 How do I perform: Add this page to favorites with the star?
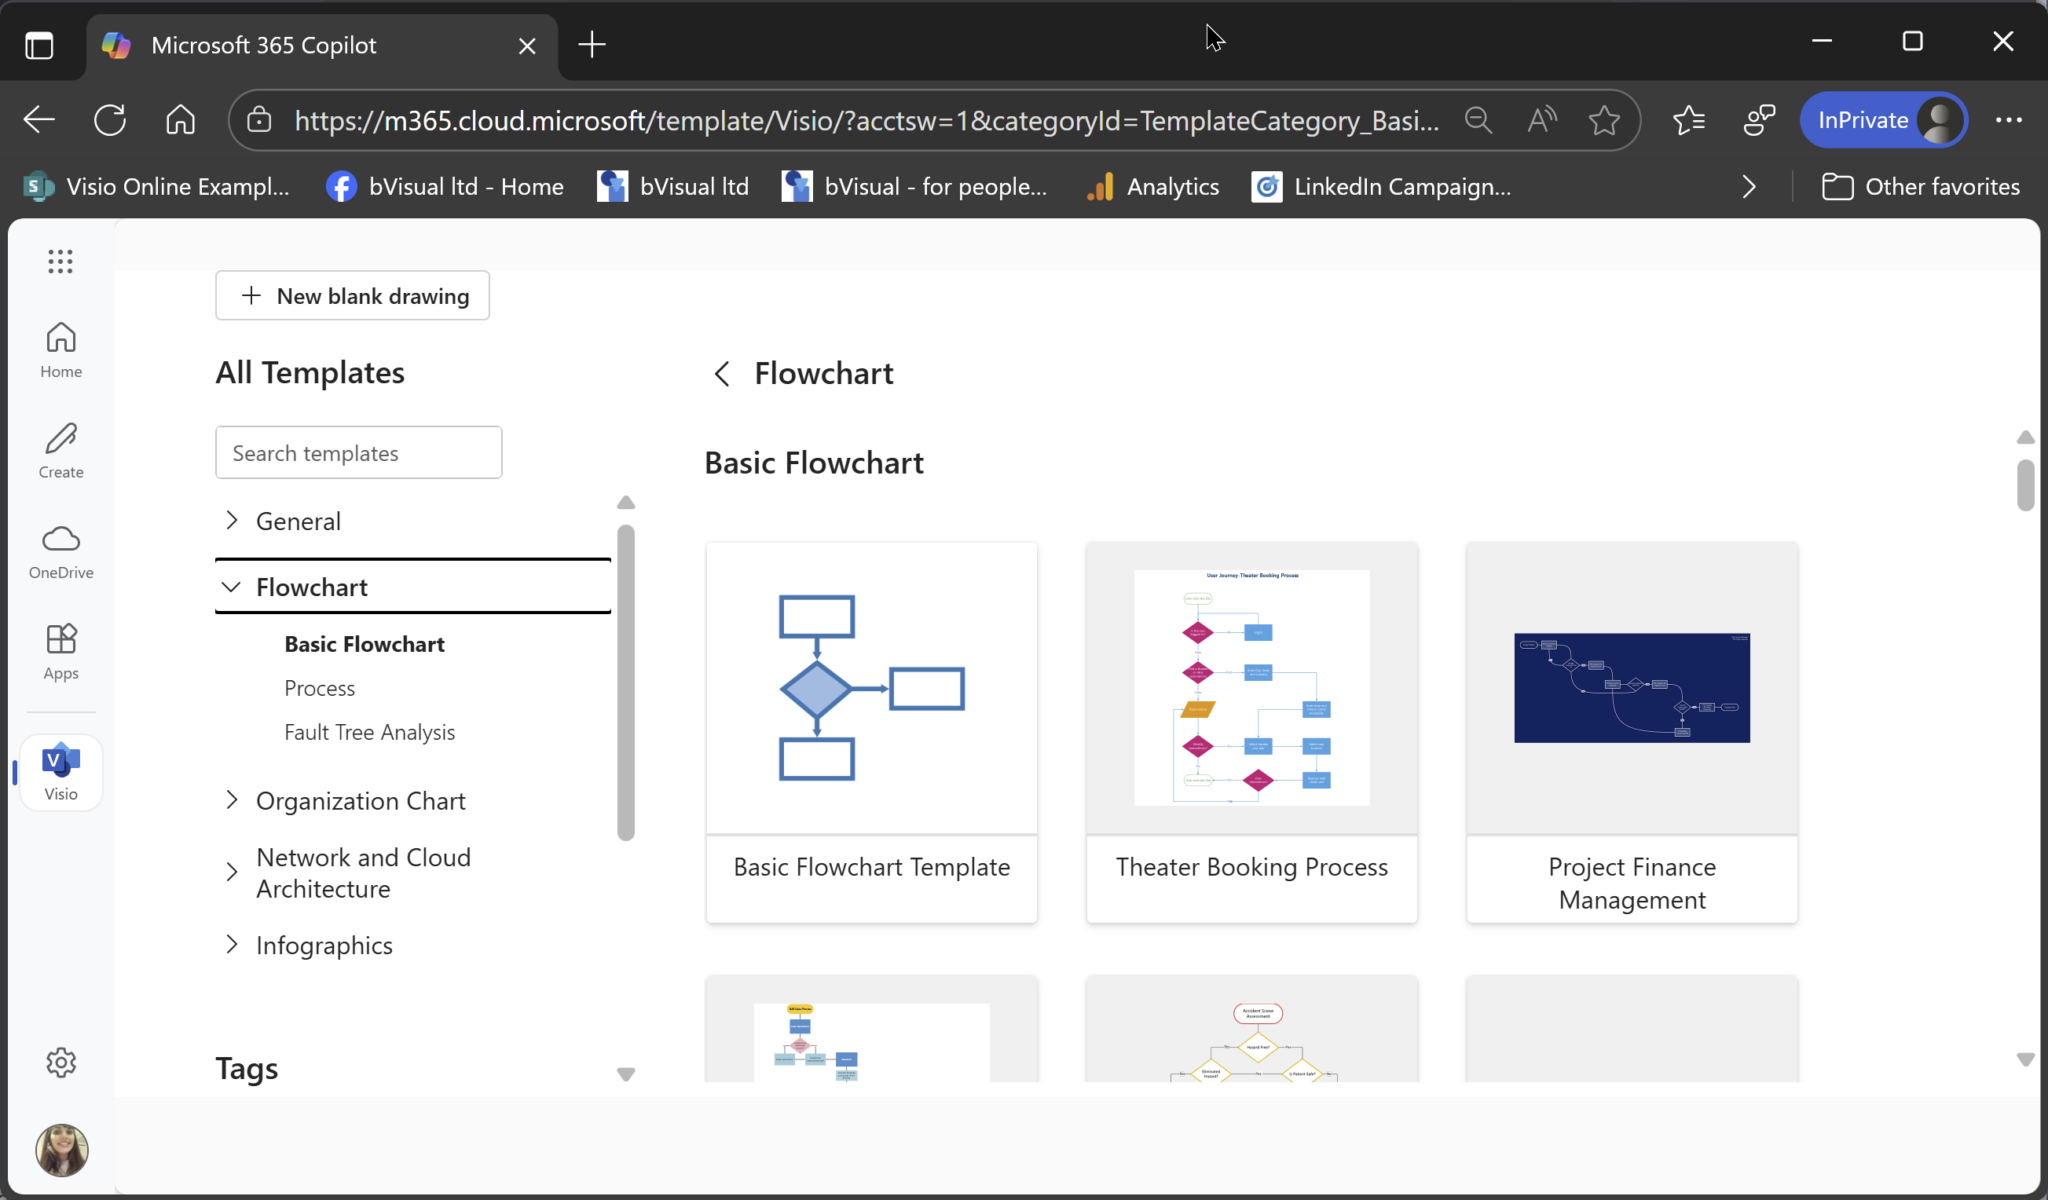[1604, 120]
